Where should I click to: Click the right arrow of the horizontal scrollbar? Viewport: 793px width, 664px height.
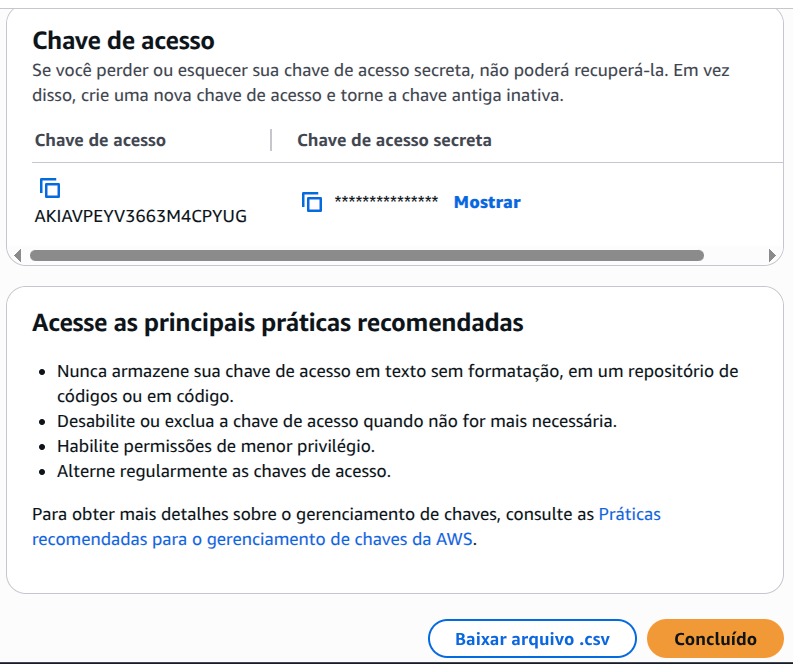click(x=771, y=255)
